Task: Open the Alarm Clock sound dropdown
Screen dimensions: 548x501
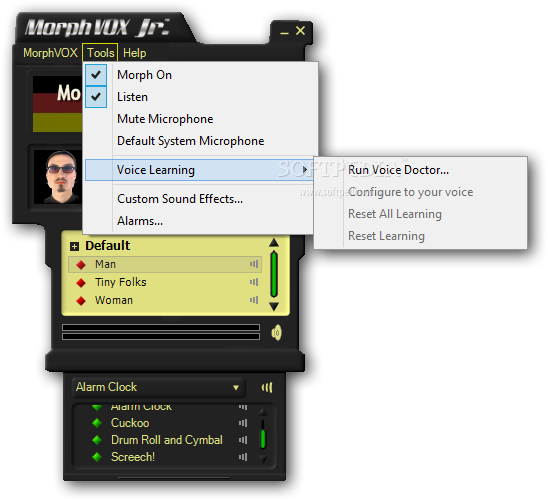Action: tap(159, 387)
